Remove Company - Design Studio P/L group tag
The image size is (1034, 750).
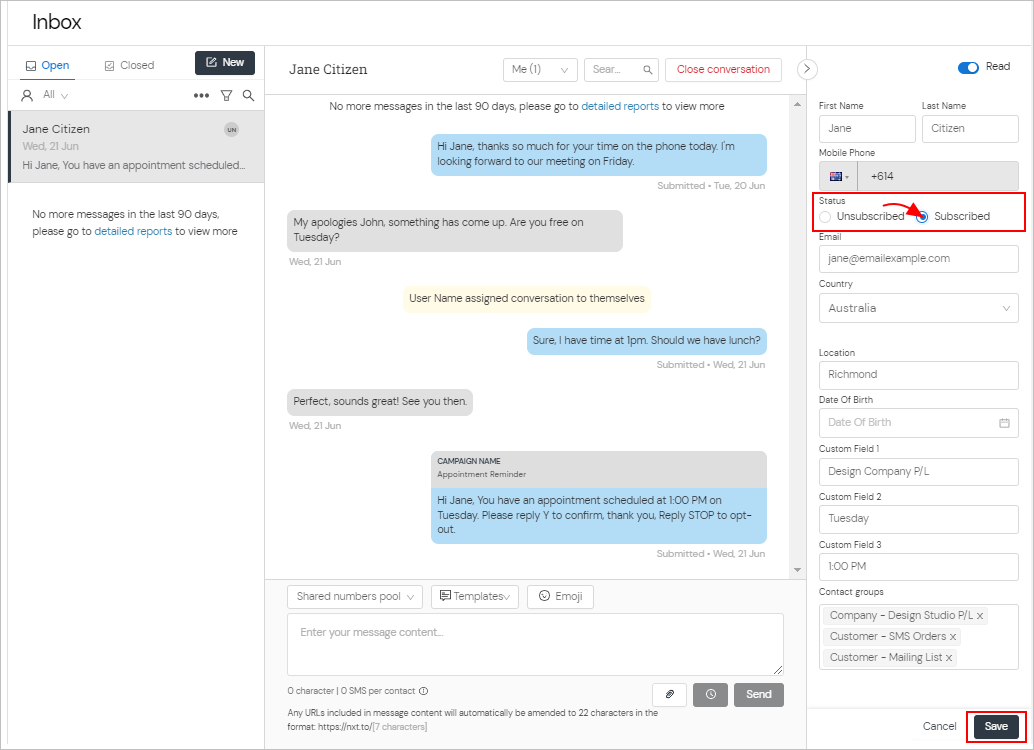(x=980, y=616)
